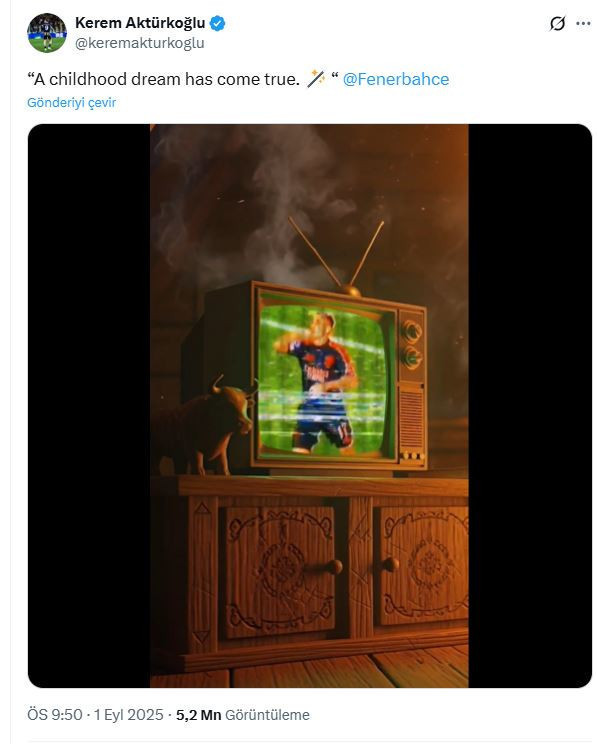Click the 1 Eyl 2025 date

[x=128, y=715]
